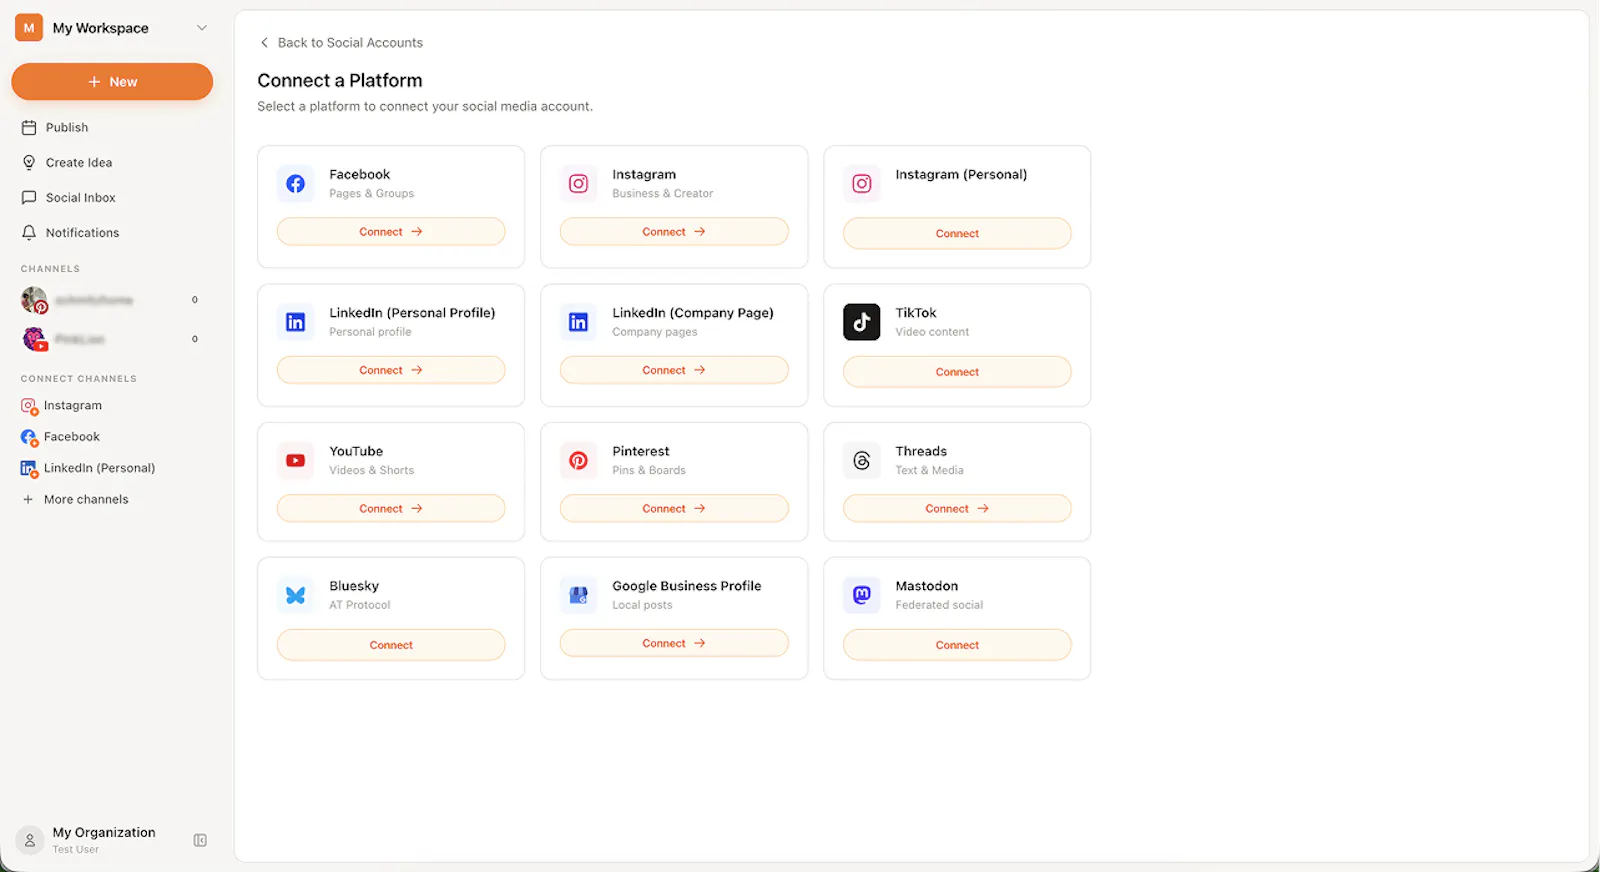Image resolution: width=1600 pixels, height=872 pixels.
Task: Click the user avatar icon near My Organization
Action: pos(30,840)
